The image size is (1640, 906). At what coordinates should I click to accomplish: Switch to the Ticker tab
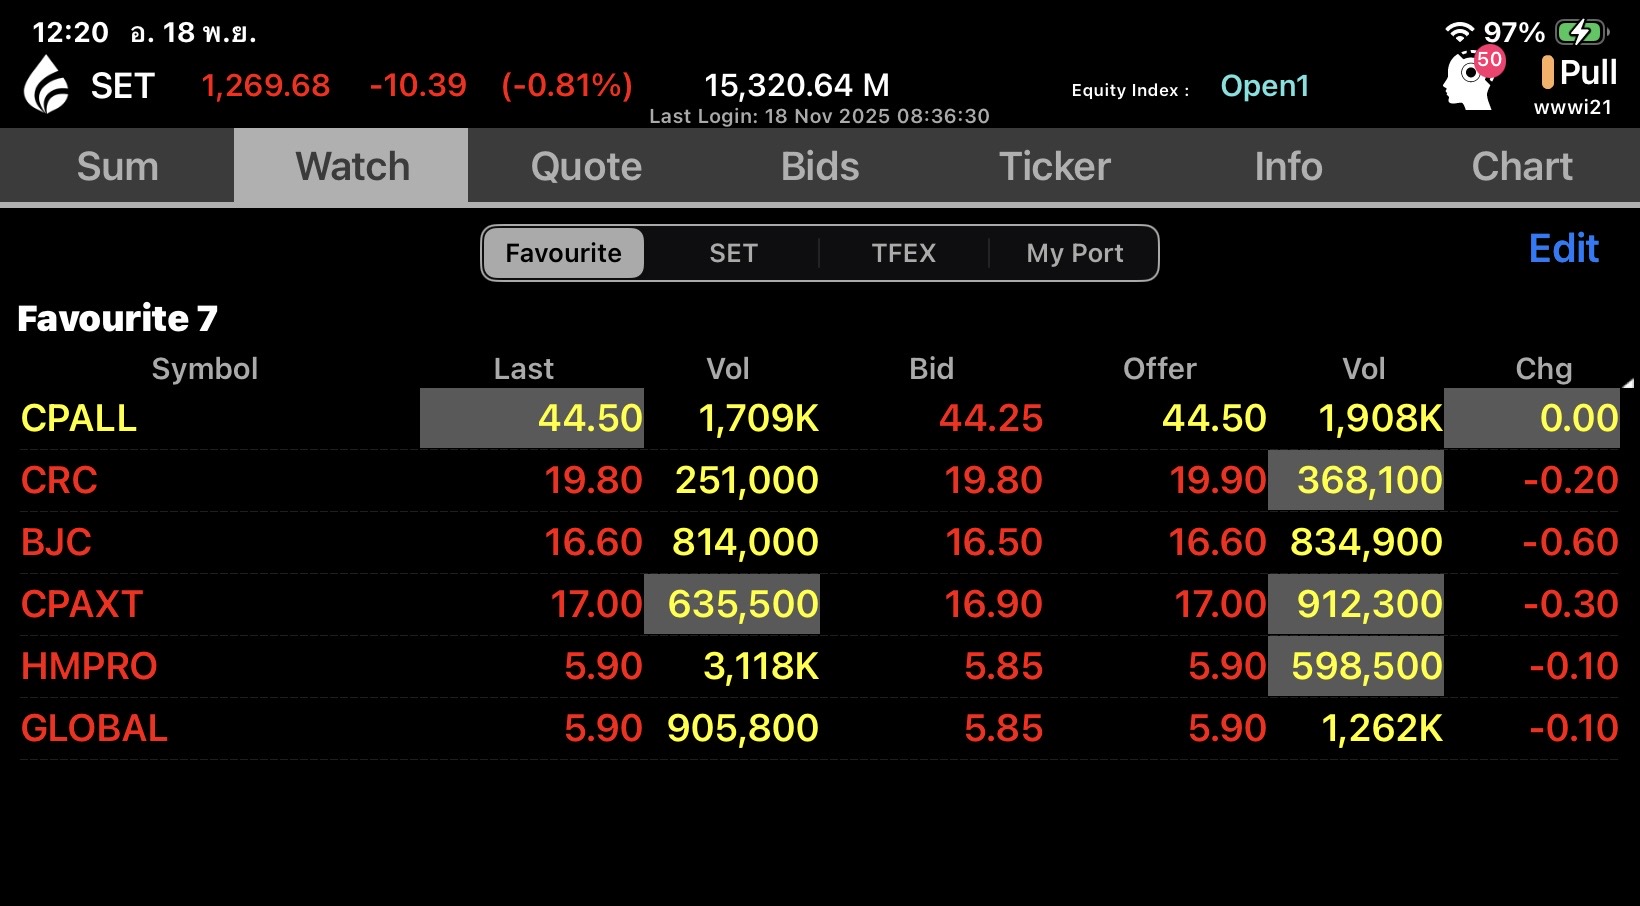(1055, 166)
